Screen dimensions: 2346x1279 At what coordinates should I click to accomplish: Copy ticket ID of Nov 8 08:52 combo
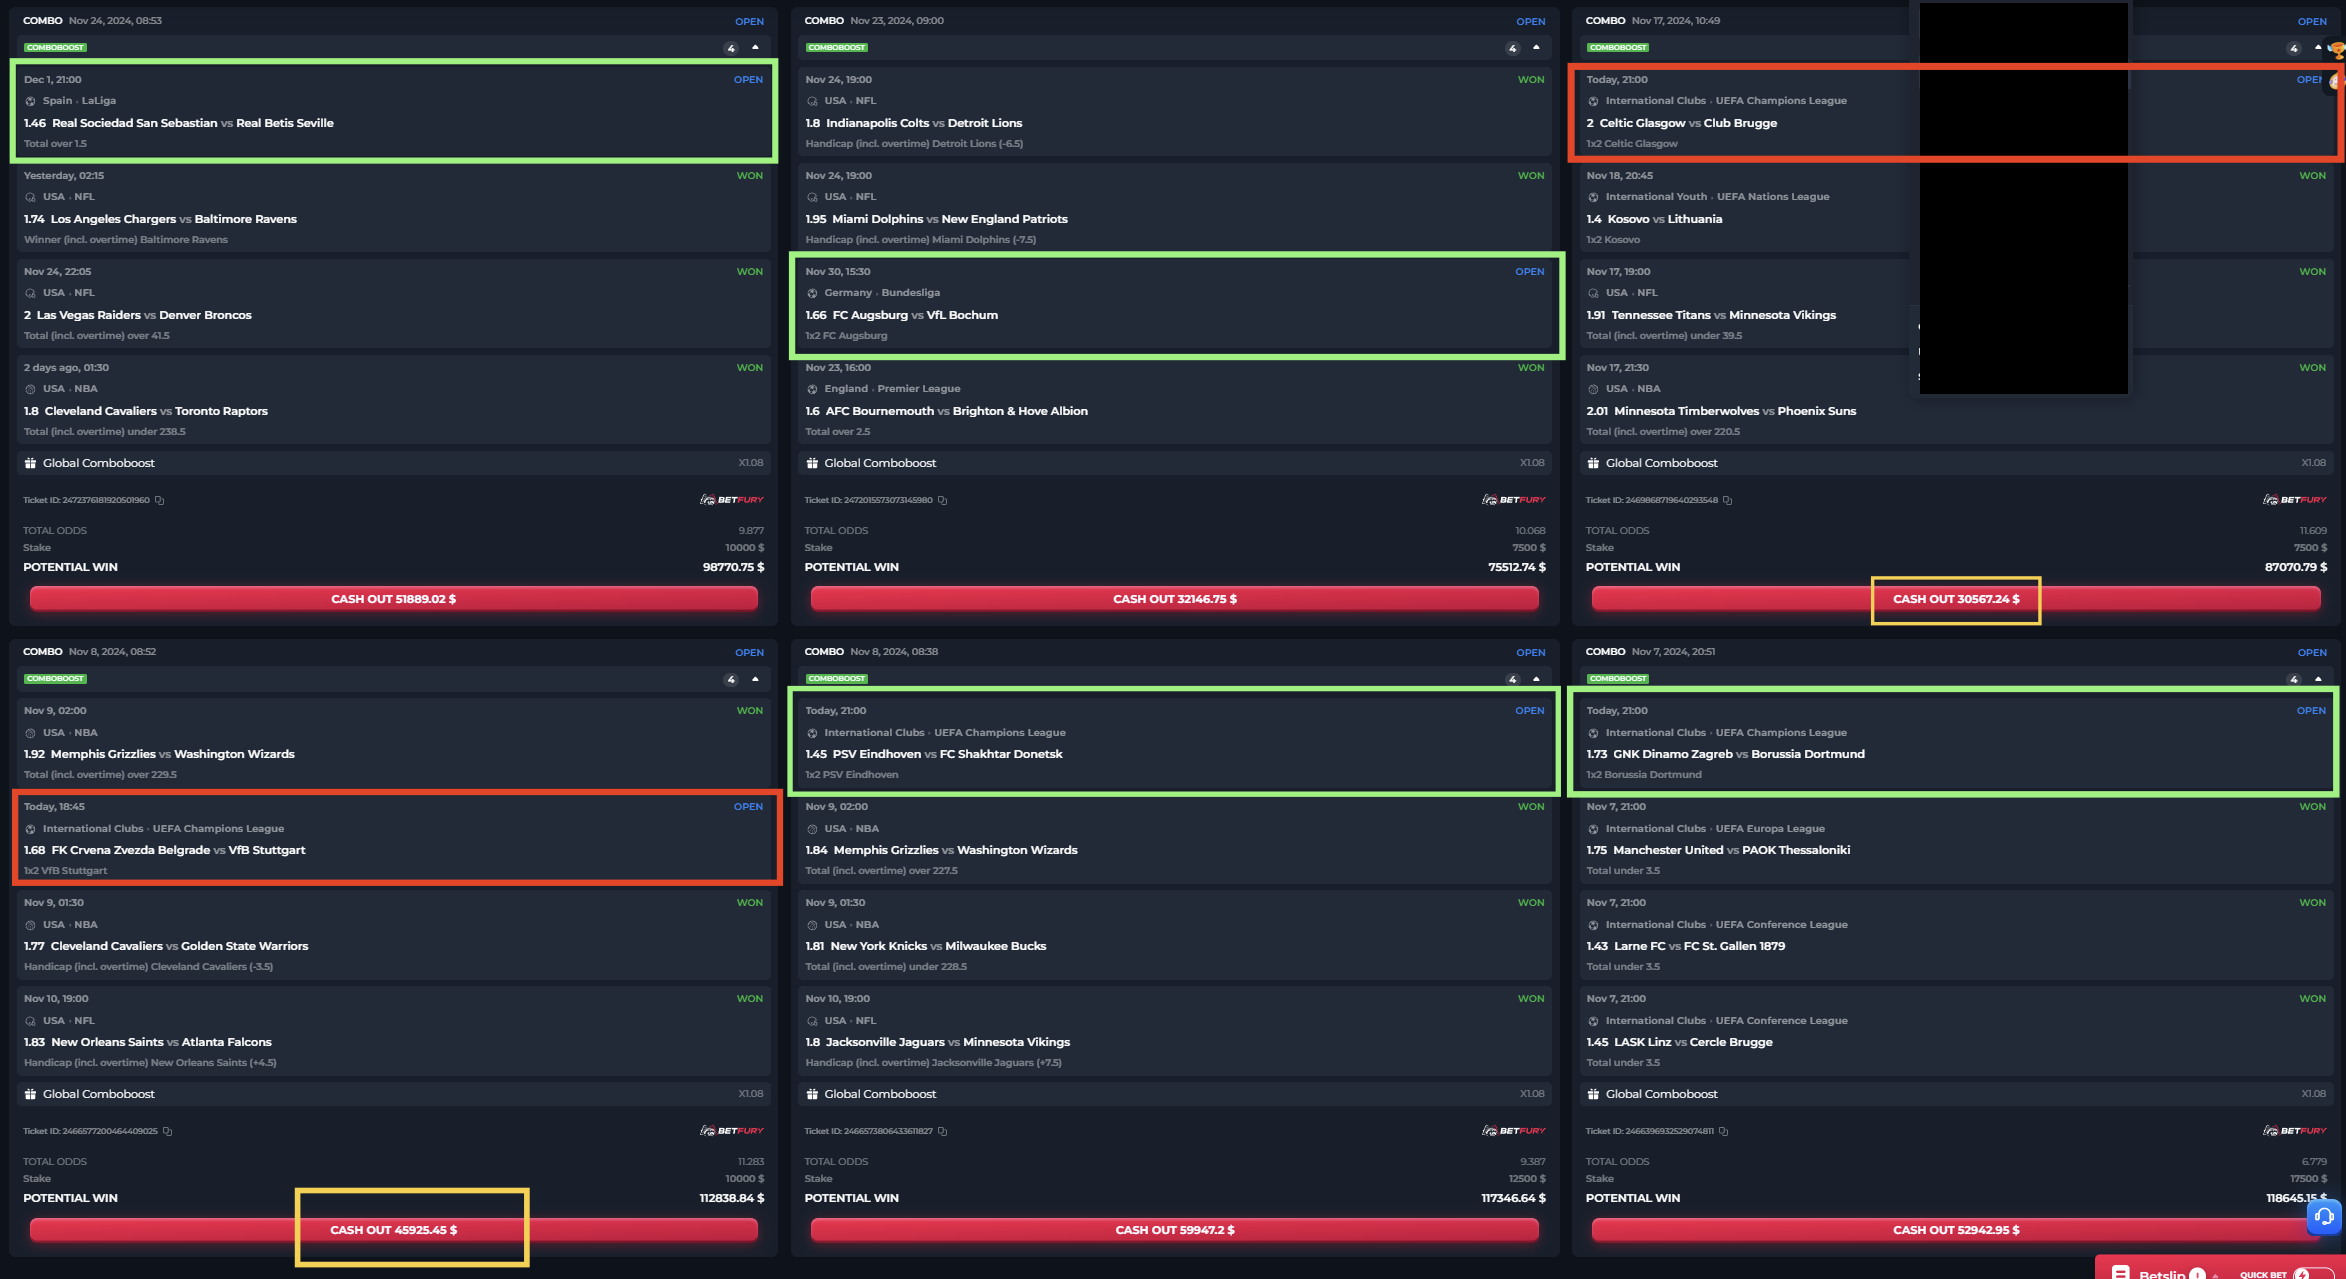[x=167, y=1131]
